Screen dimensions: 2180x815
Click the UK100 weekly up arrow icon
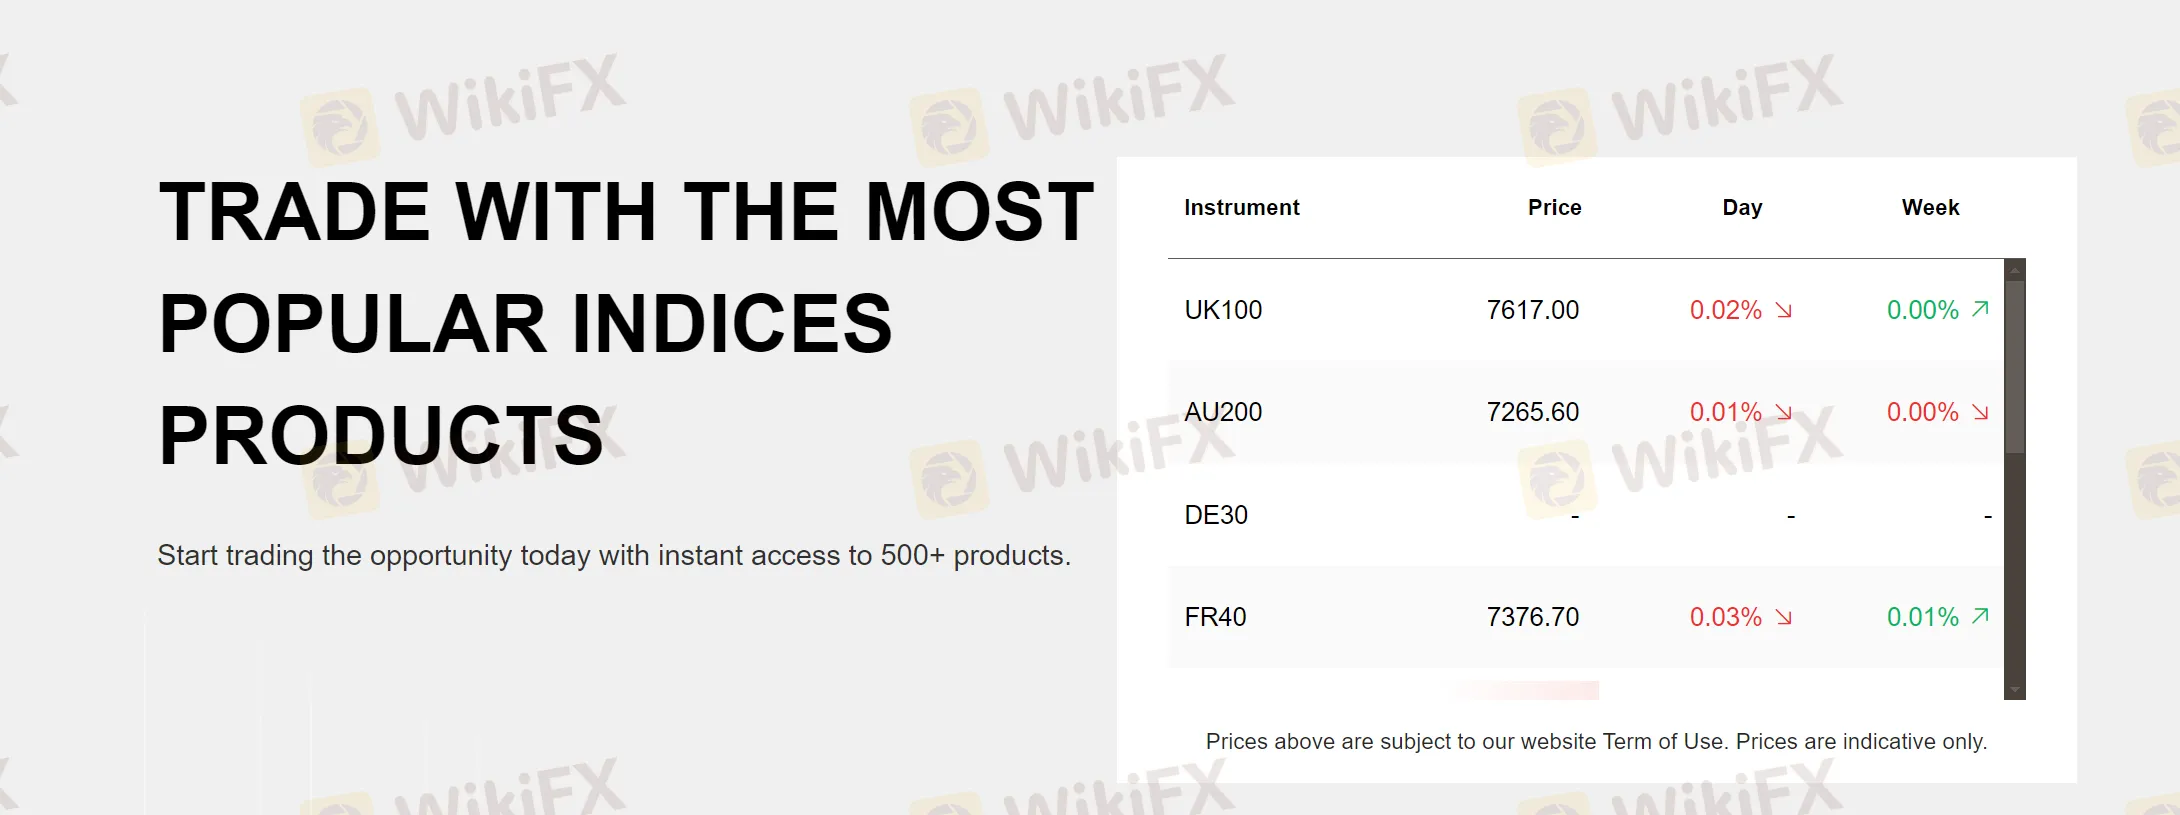pyautogui.click(x=1980, y=309)
